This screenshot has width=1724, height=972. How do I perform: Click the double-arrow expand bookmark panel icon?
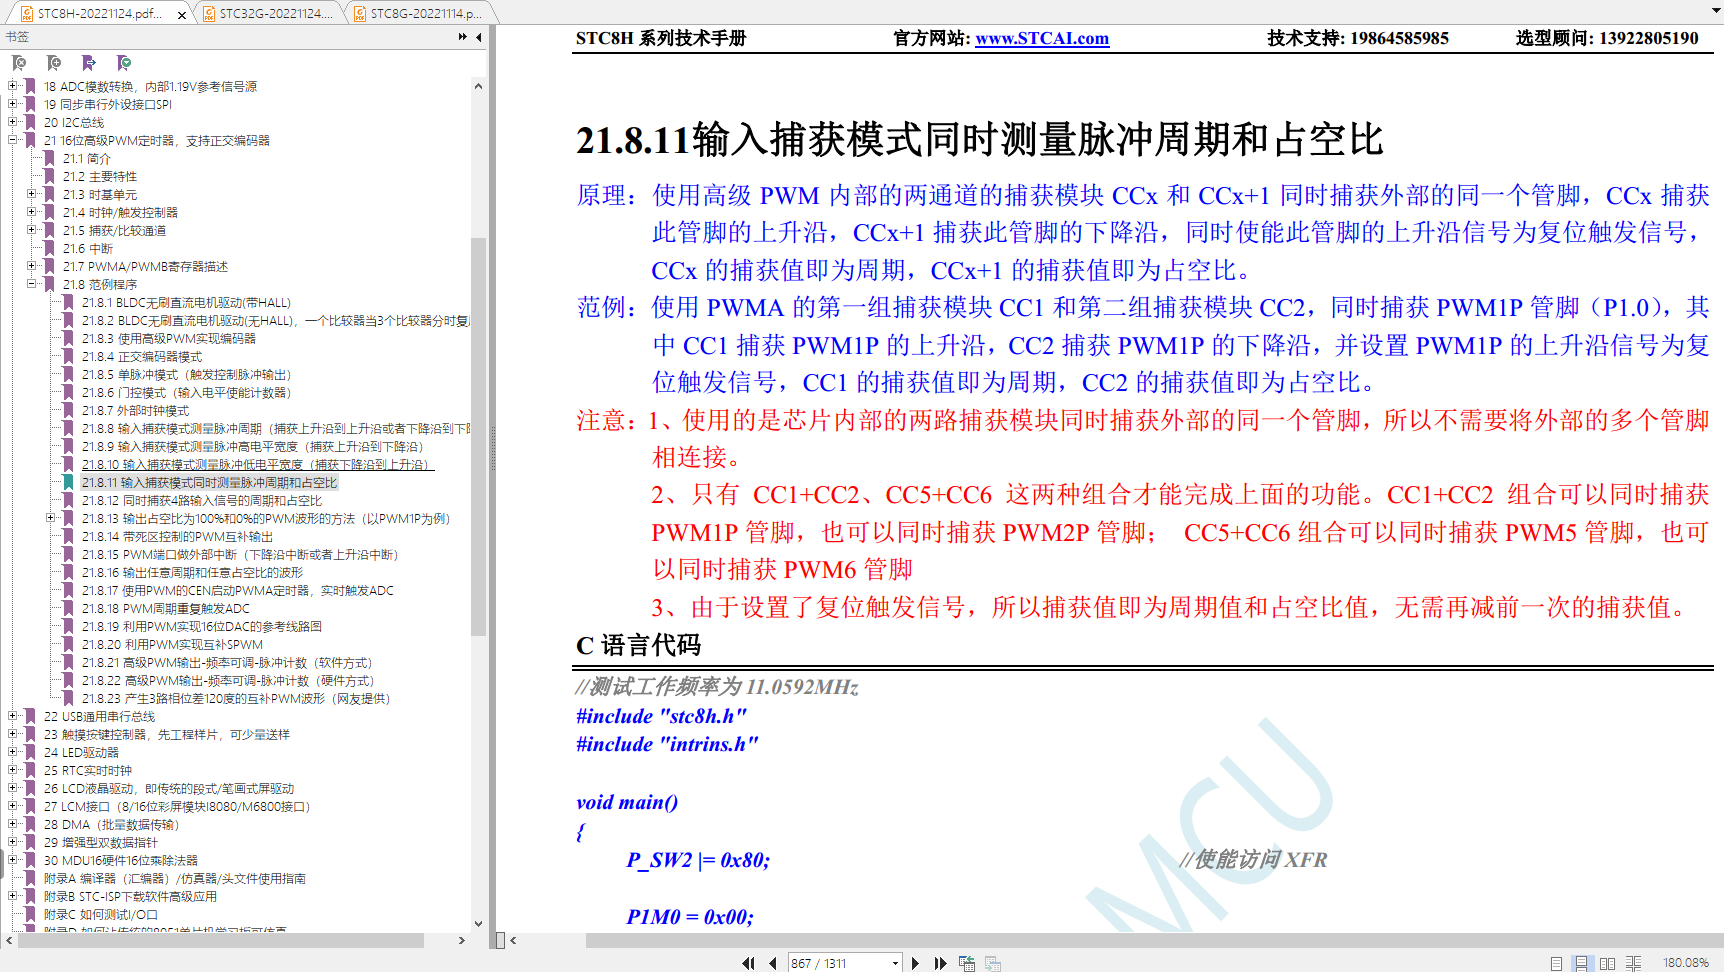click(x=462, y=37)
